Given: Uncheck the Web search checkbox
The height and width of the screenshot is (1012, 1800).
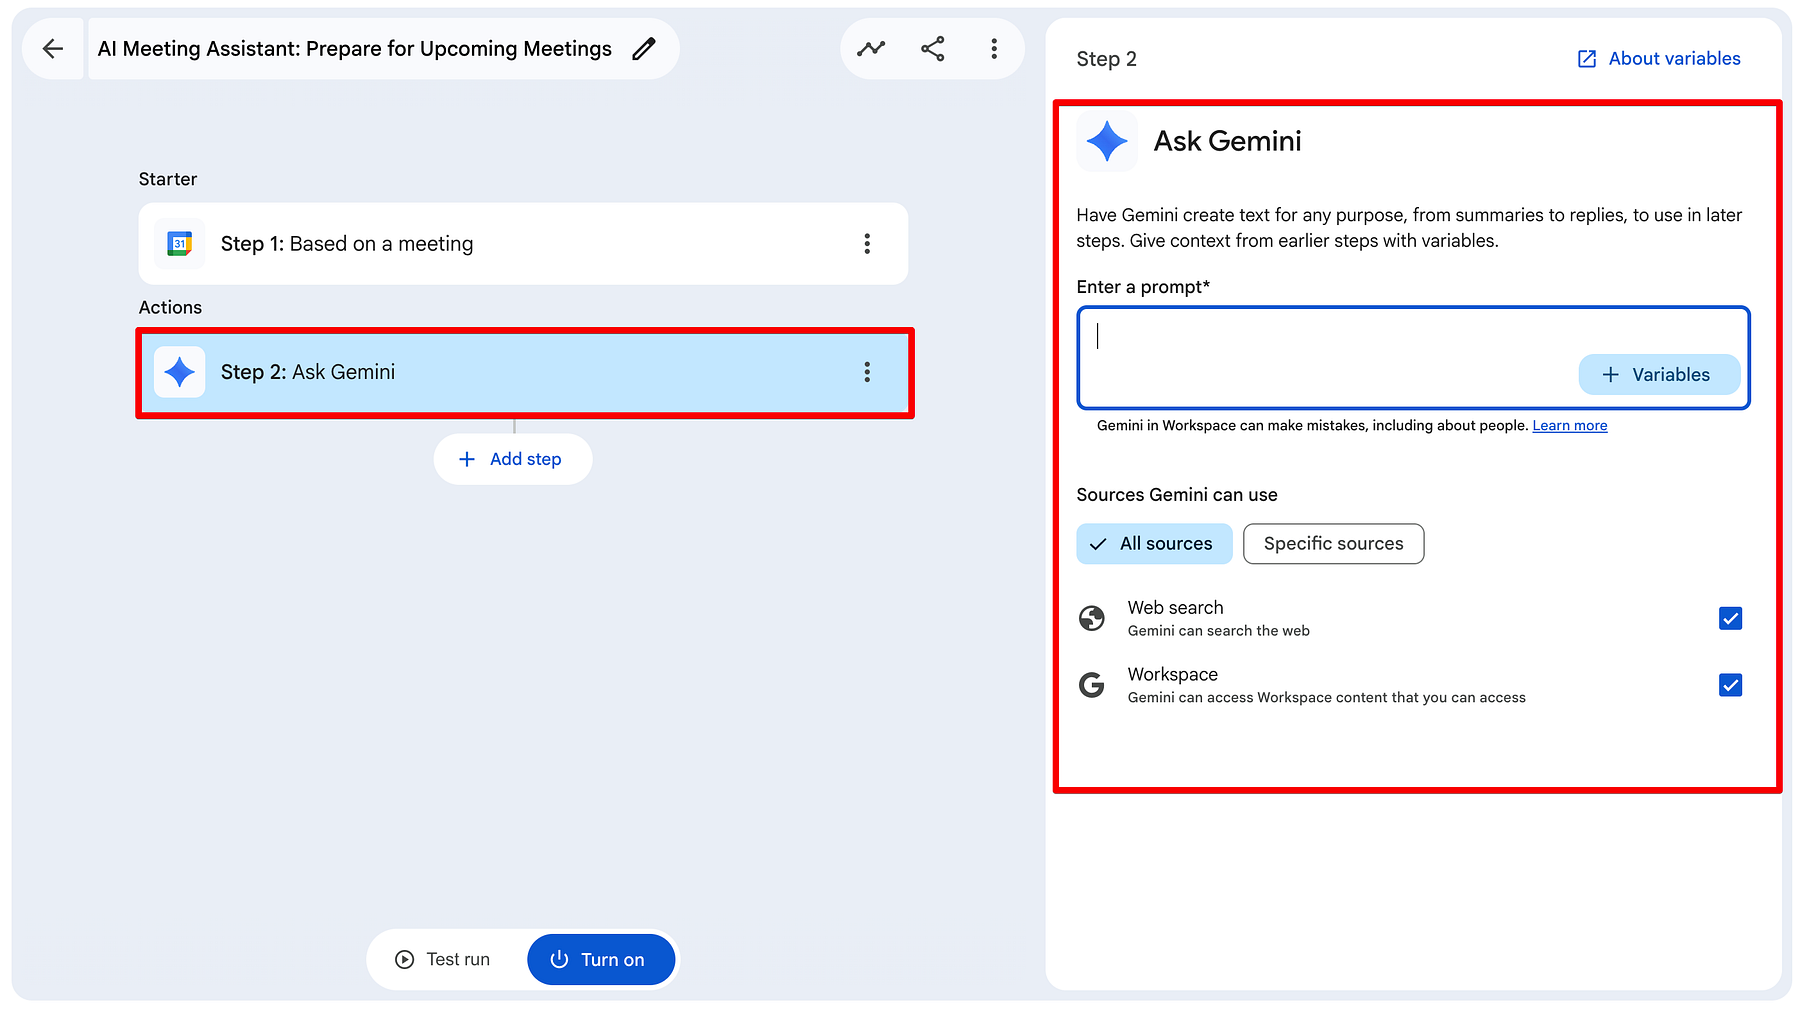Looking at the screenshot, I should pyautogui.click(x=1730, y=618).
